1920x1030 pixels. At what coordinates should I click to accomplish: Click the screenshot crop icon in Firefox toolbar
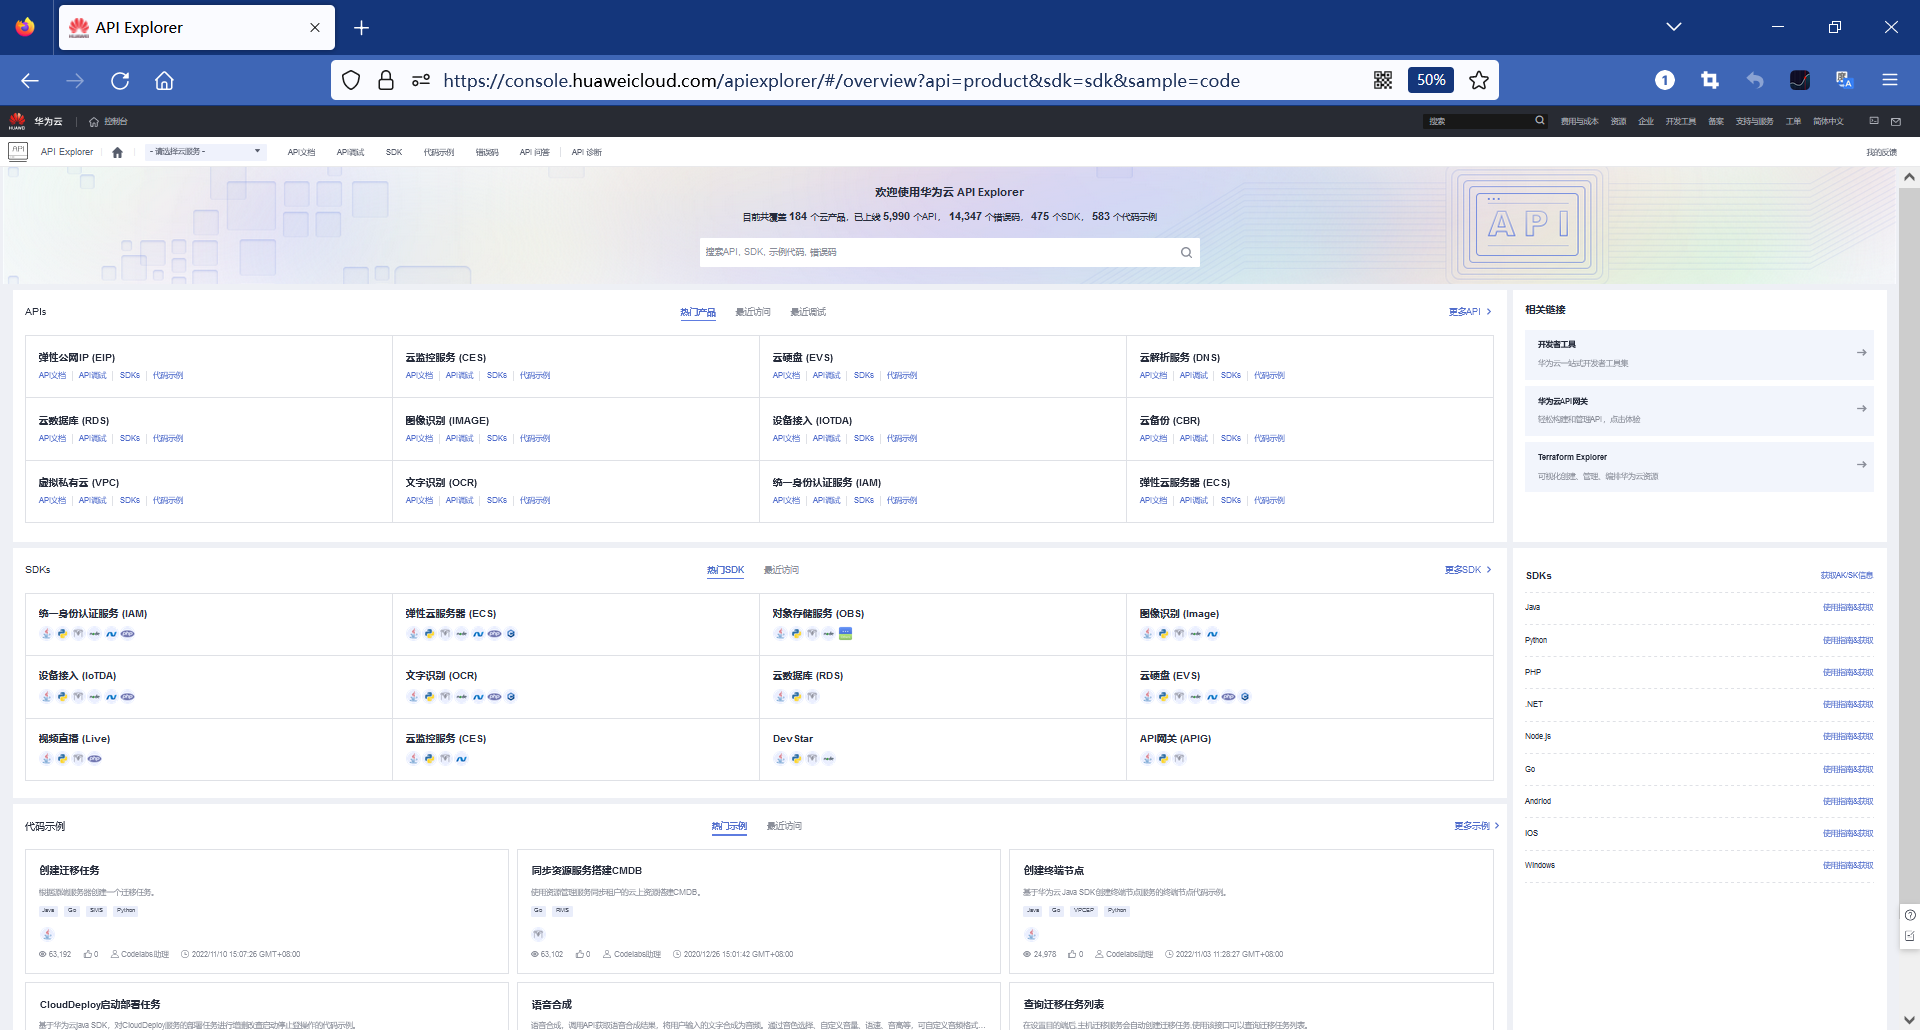pos(1710,81)
